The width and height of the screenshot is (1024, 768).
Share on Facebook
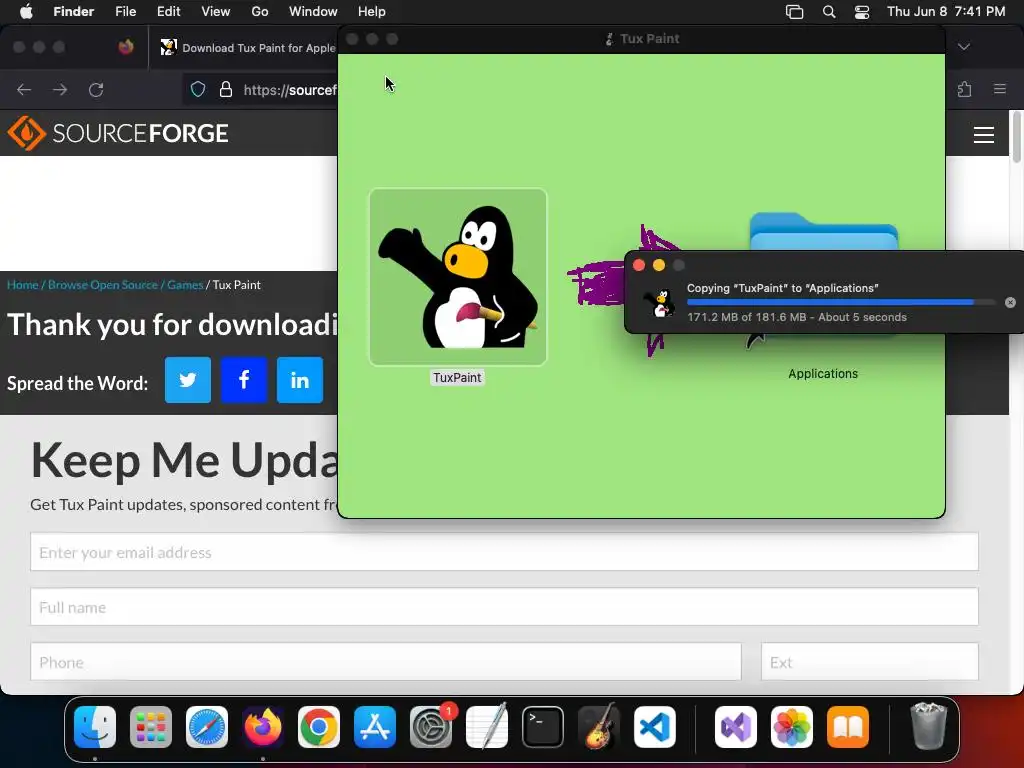point(244,380)
